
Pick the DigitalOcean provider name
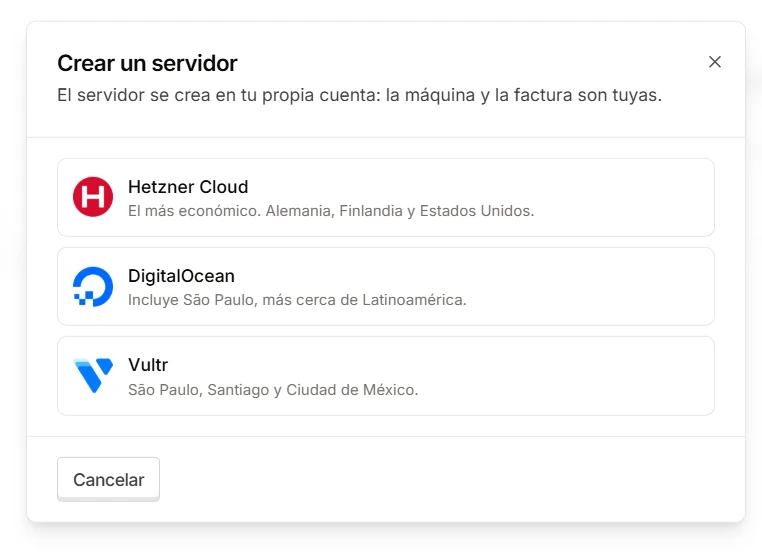point(181,276)
